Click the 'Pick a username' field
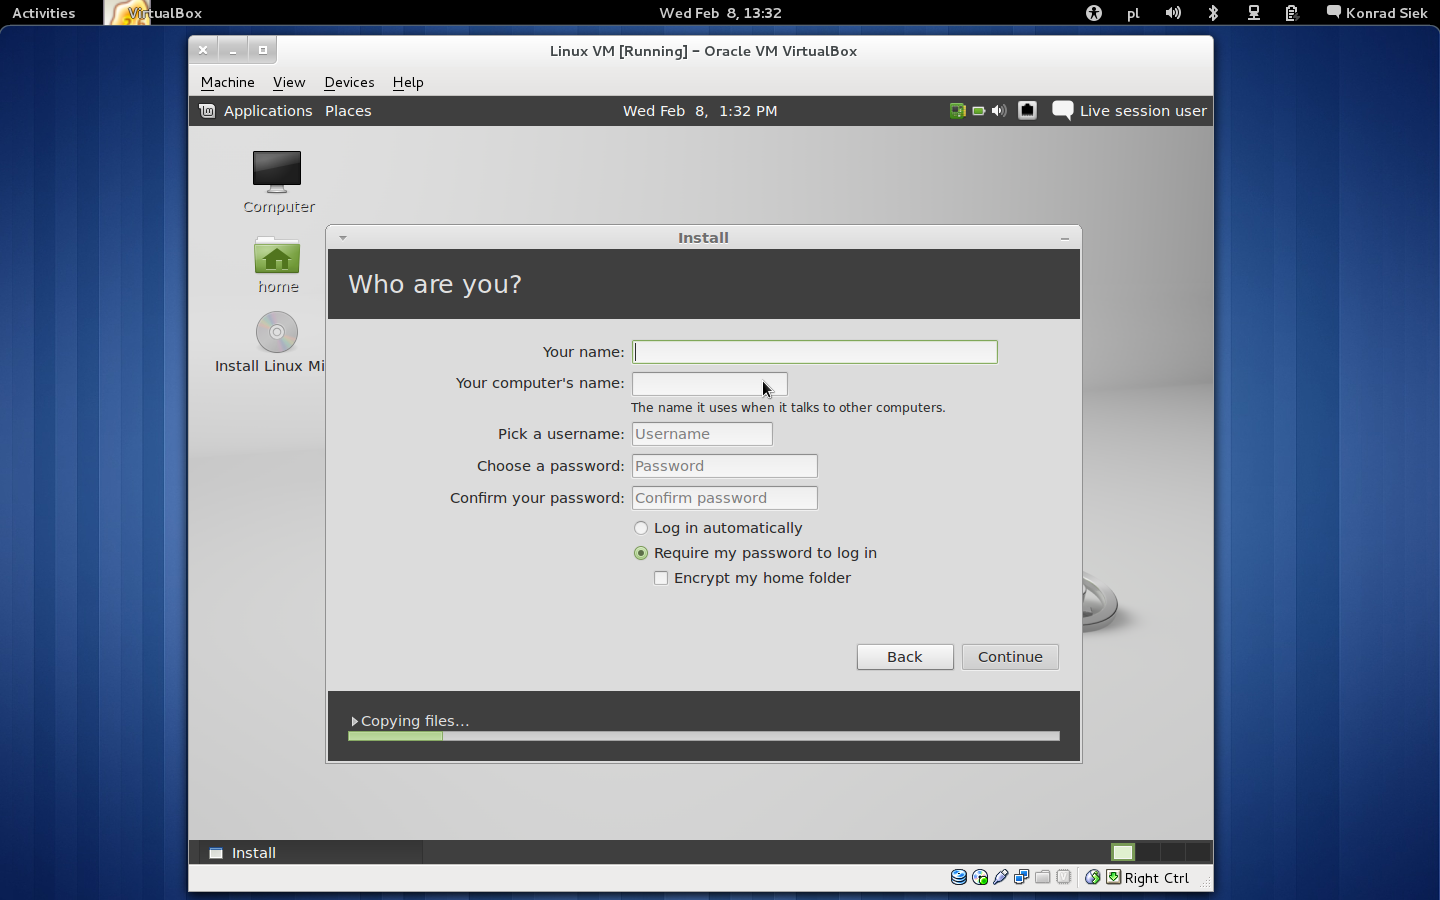This screenshot has height=900, width=1440. [702, 434]
